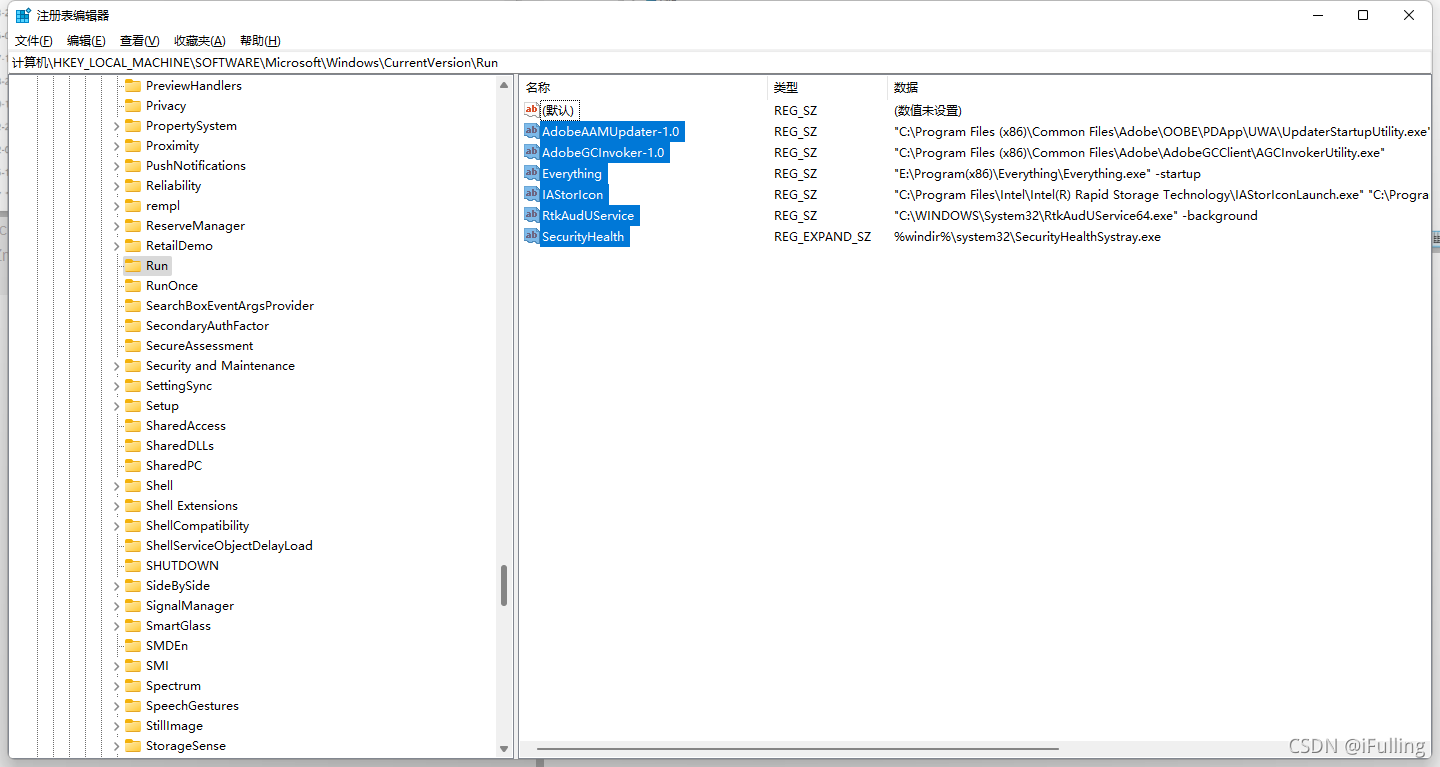Click the SharedPC folder icon
This screenshot has height=767, width=1440.
coord(132,465)
